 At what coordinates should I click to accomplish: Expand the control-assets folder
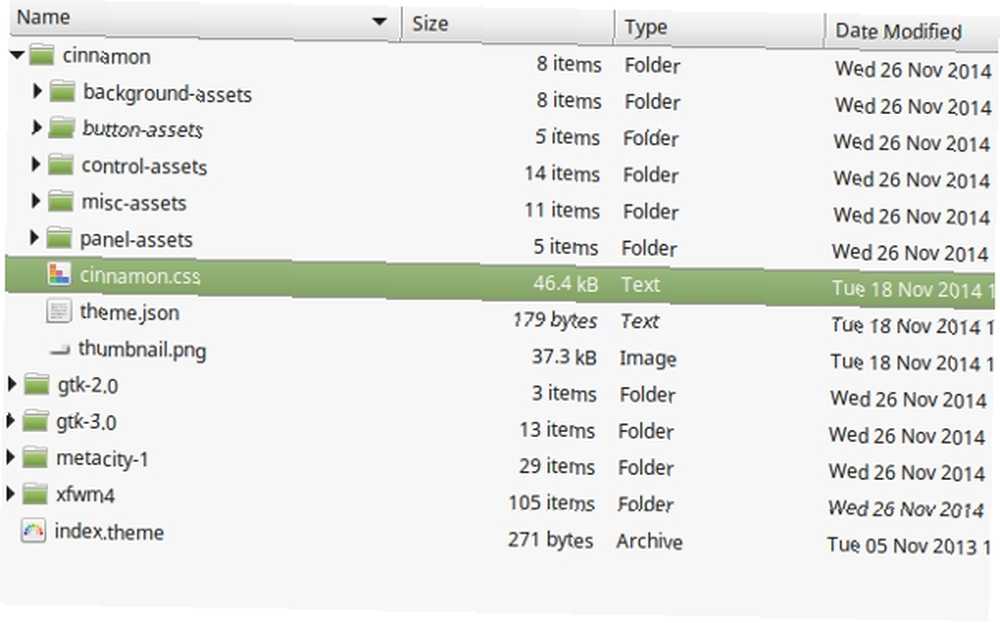[37, 166]
